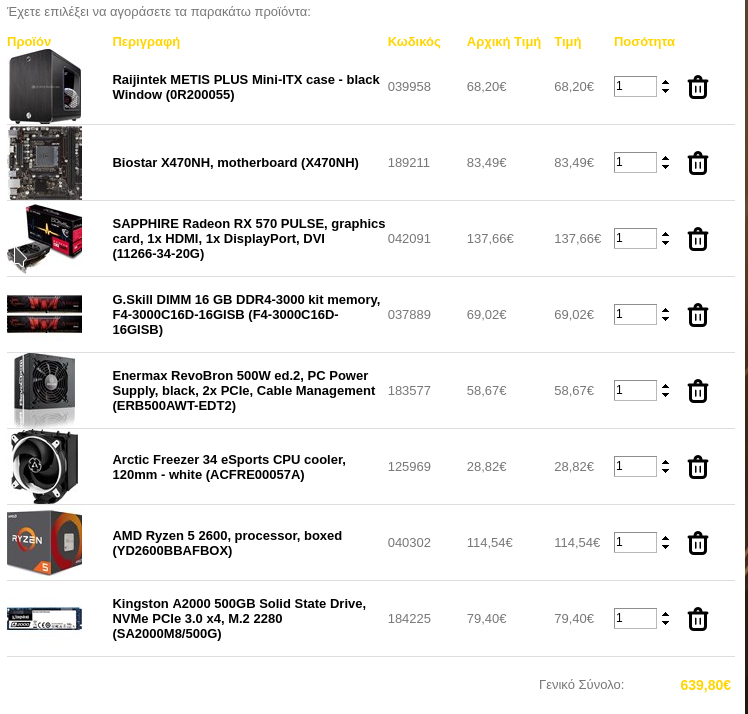Select product code 042091
The height and width of the screenshot is (714, 748).
pyautogui.click(x=409, y=238)
